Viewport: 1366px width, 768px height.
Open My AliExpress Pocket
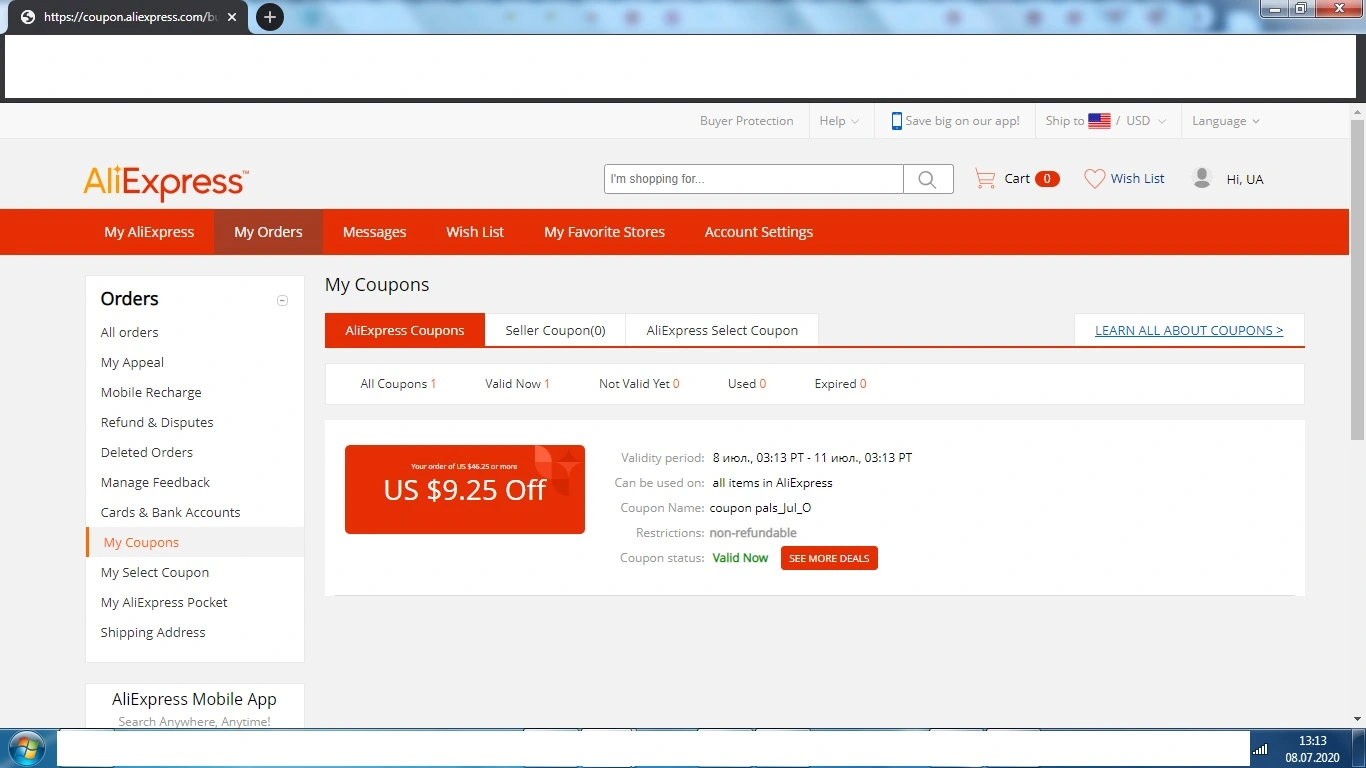pos(164,602)
